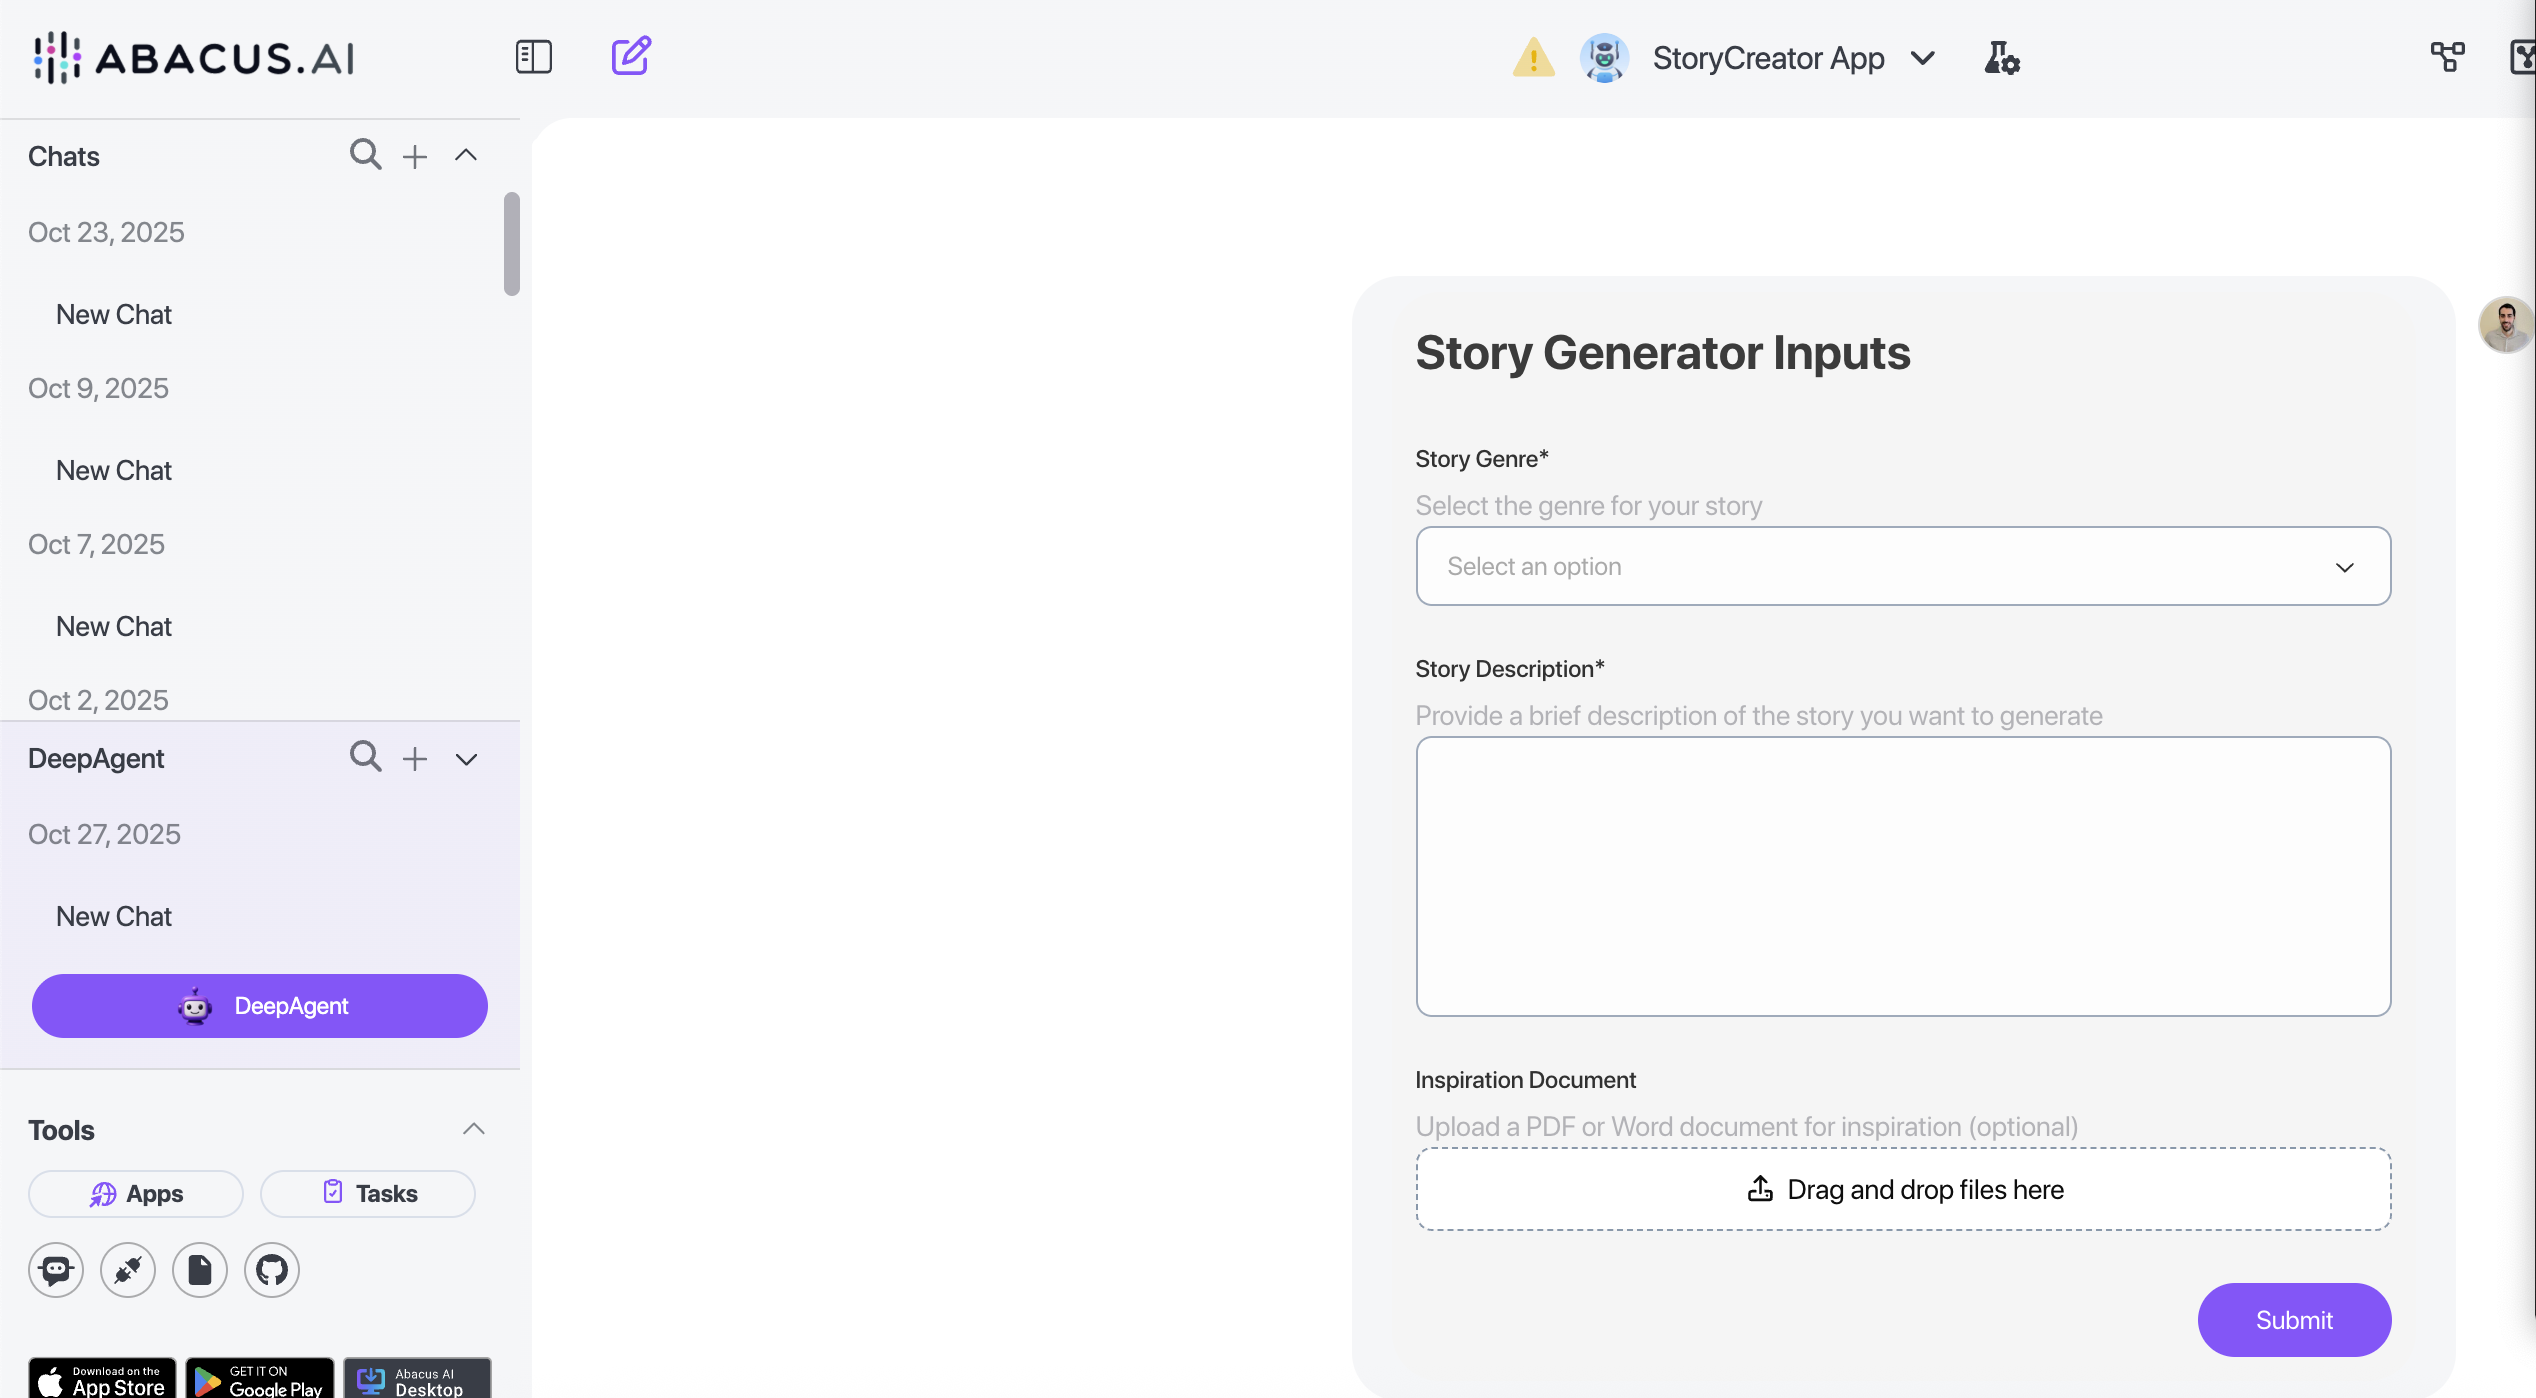
Task: Click inside the Story Description text area
Action: (x=1901, y=877)
